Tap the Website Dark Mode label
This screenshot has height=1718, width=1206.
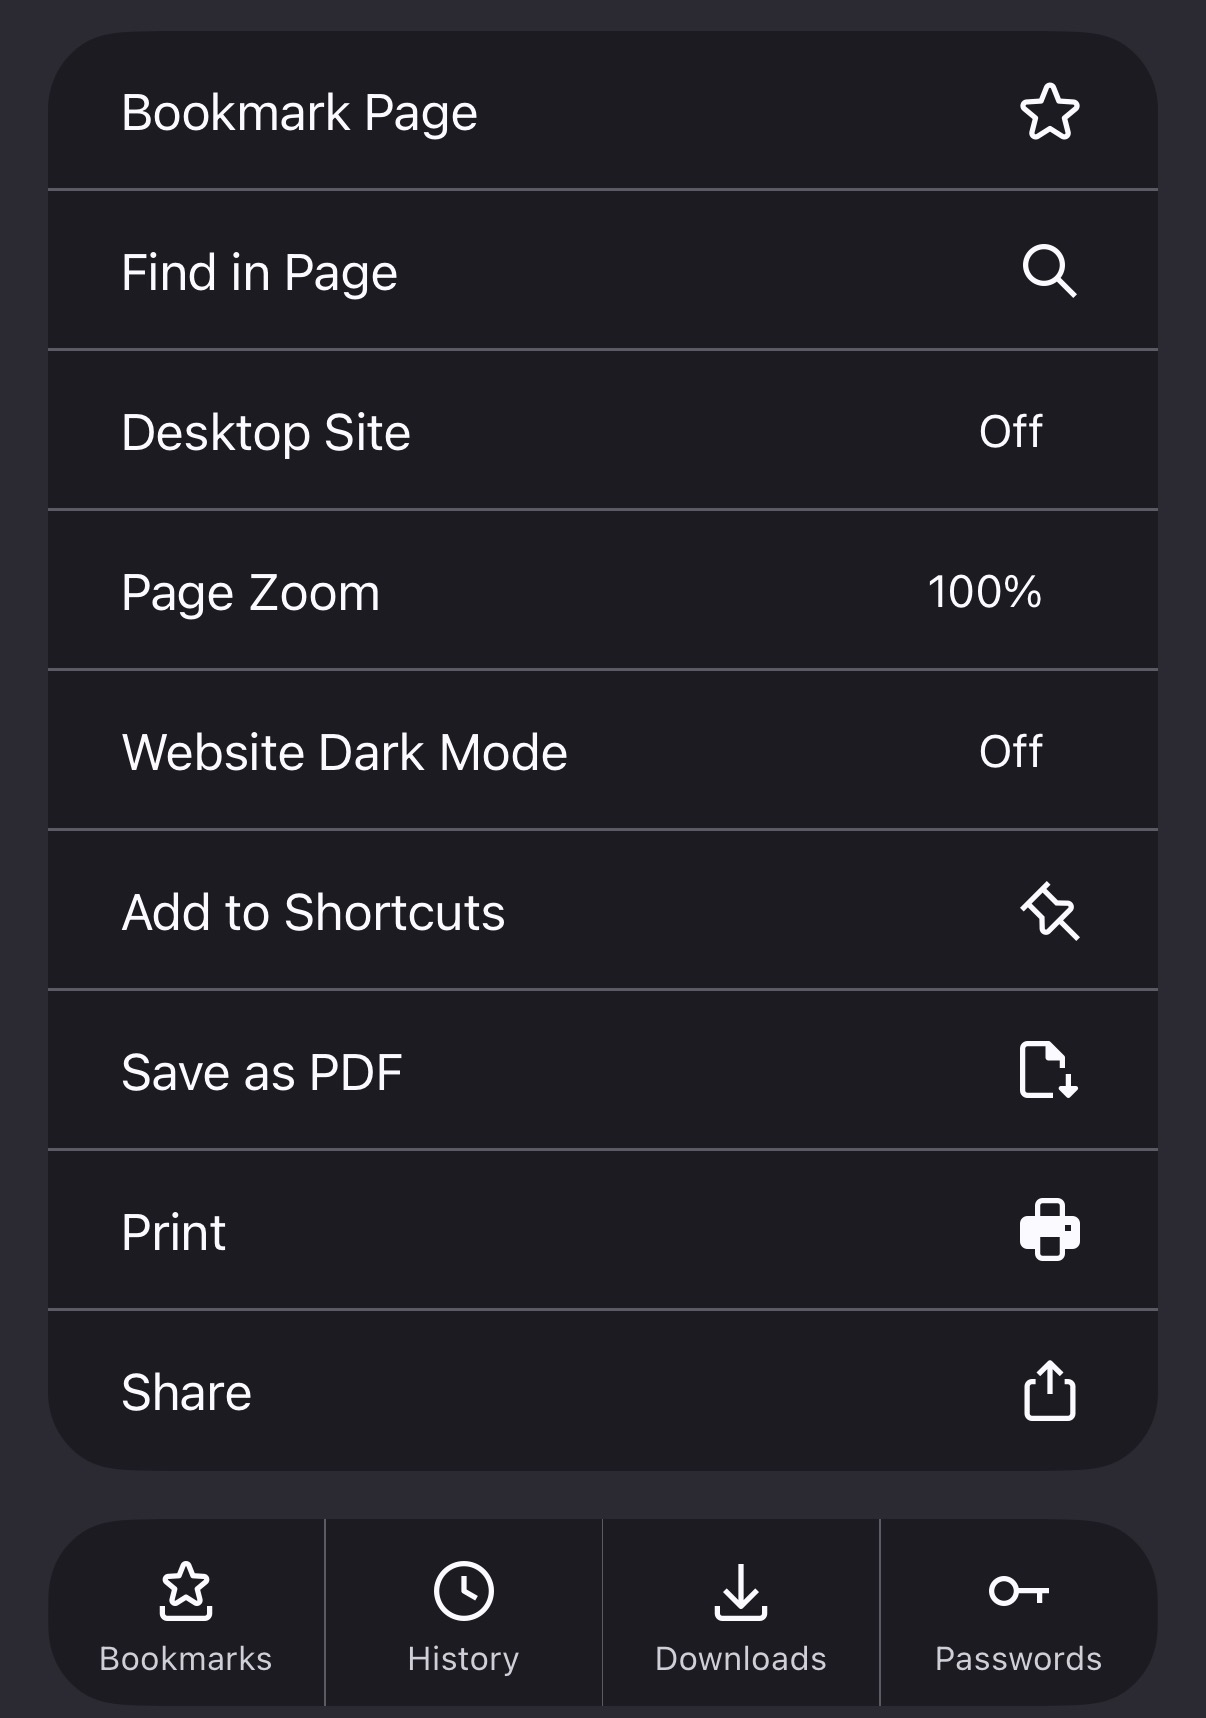(x=344, y=753)
